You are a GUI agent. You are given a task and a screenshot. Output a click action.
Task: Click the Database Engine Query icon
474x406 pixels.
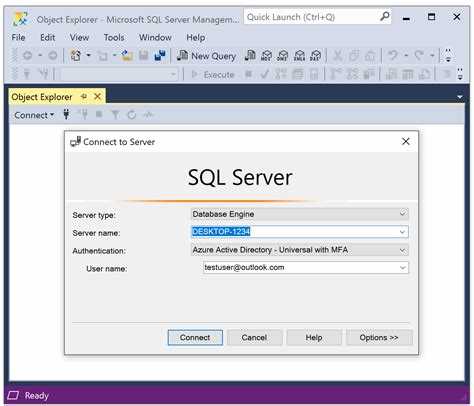(250, 55)
